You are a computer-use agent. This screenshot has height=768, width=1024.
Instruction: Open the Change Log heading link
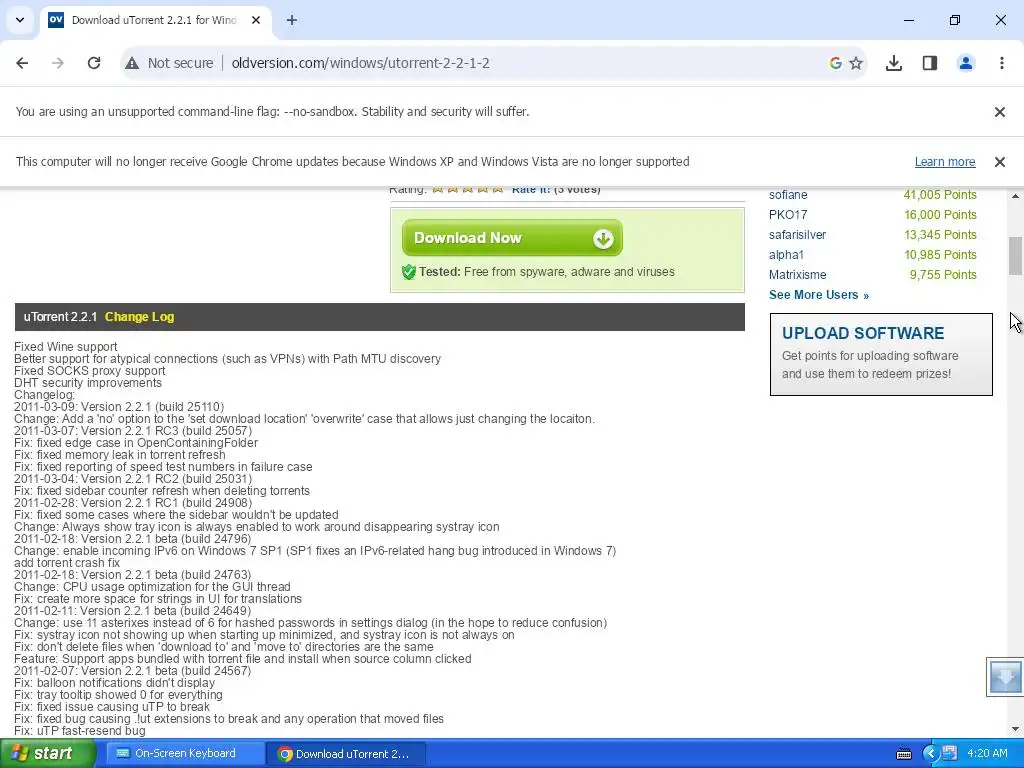(139, 317)
